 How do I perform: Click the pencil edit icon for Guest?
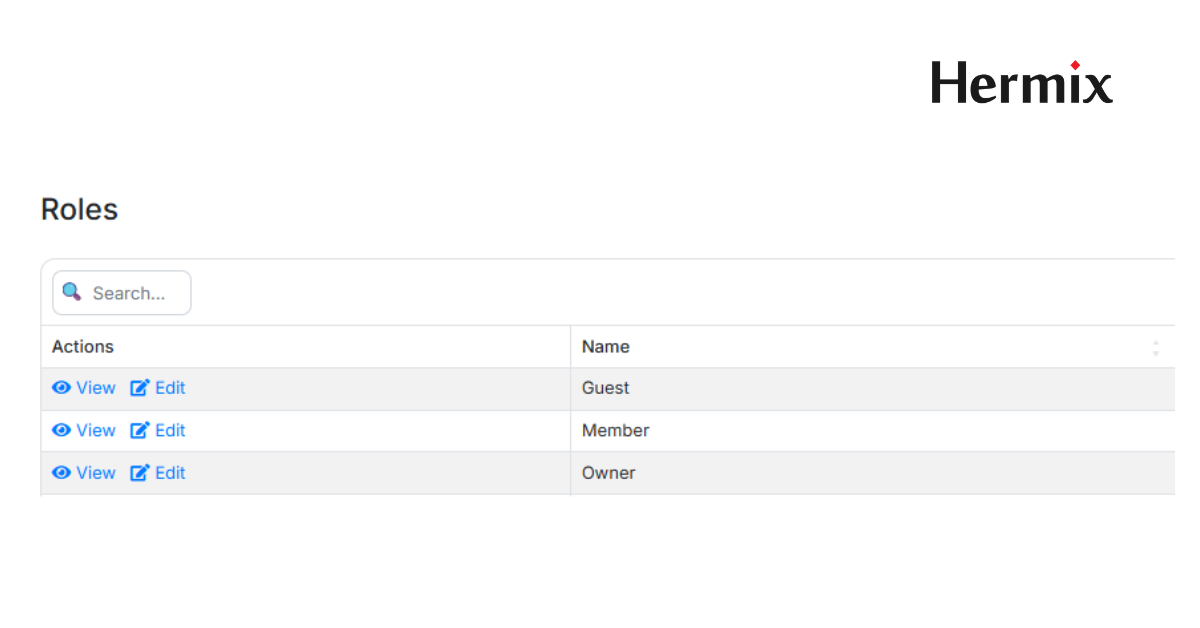tap(140, 388)
